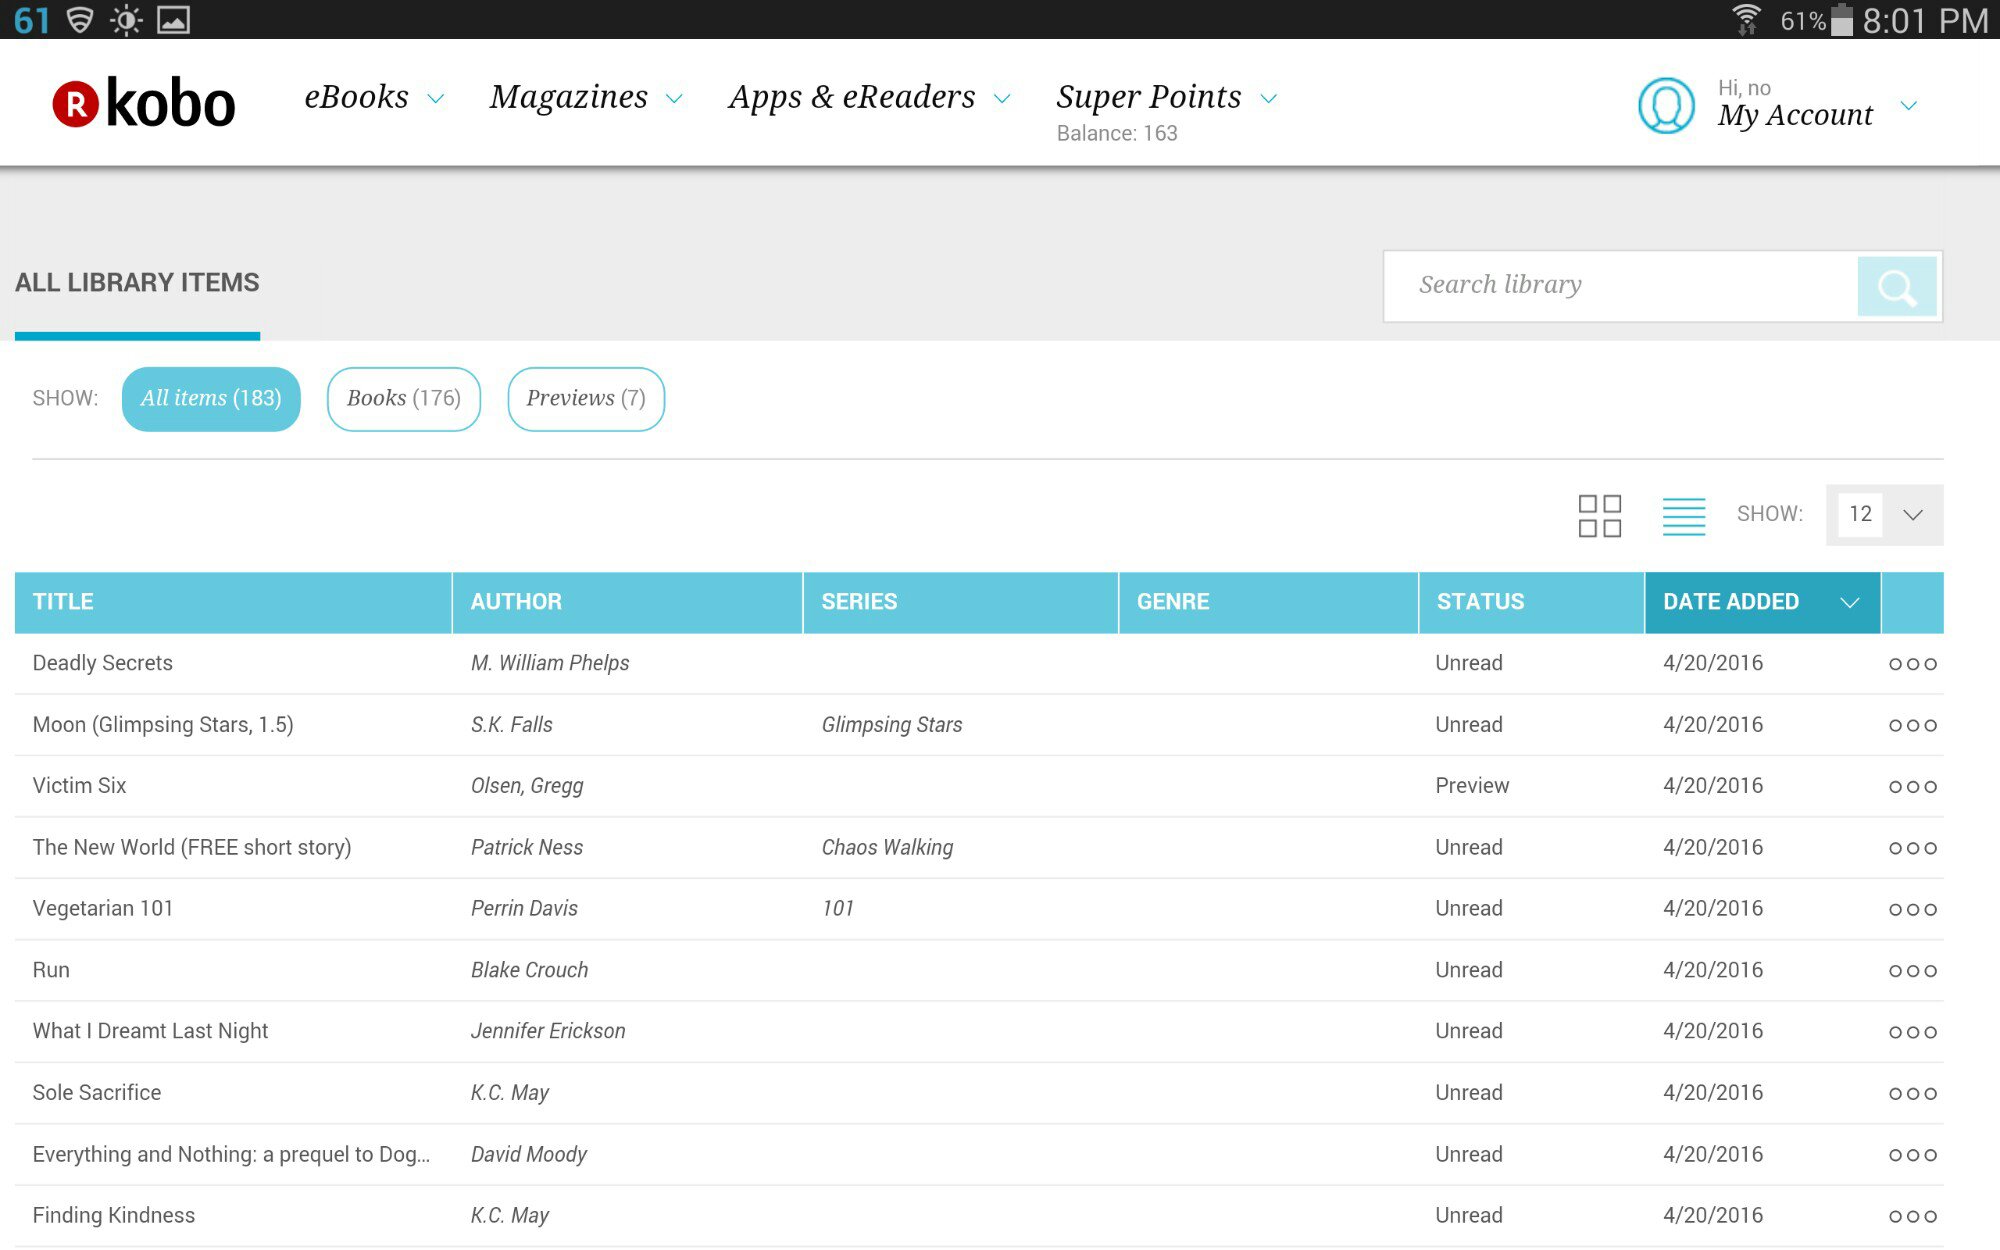Open more options for Victim Six
The width and height of the screenshot is (2000, 1250).
(x=1912, y=787)
